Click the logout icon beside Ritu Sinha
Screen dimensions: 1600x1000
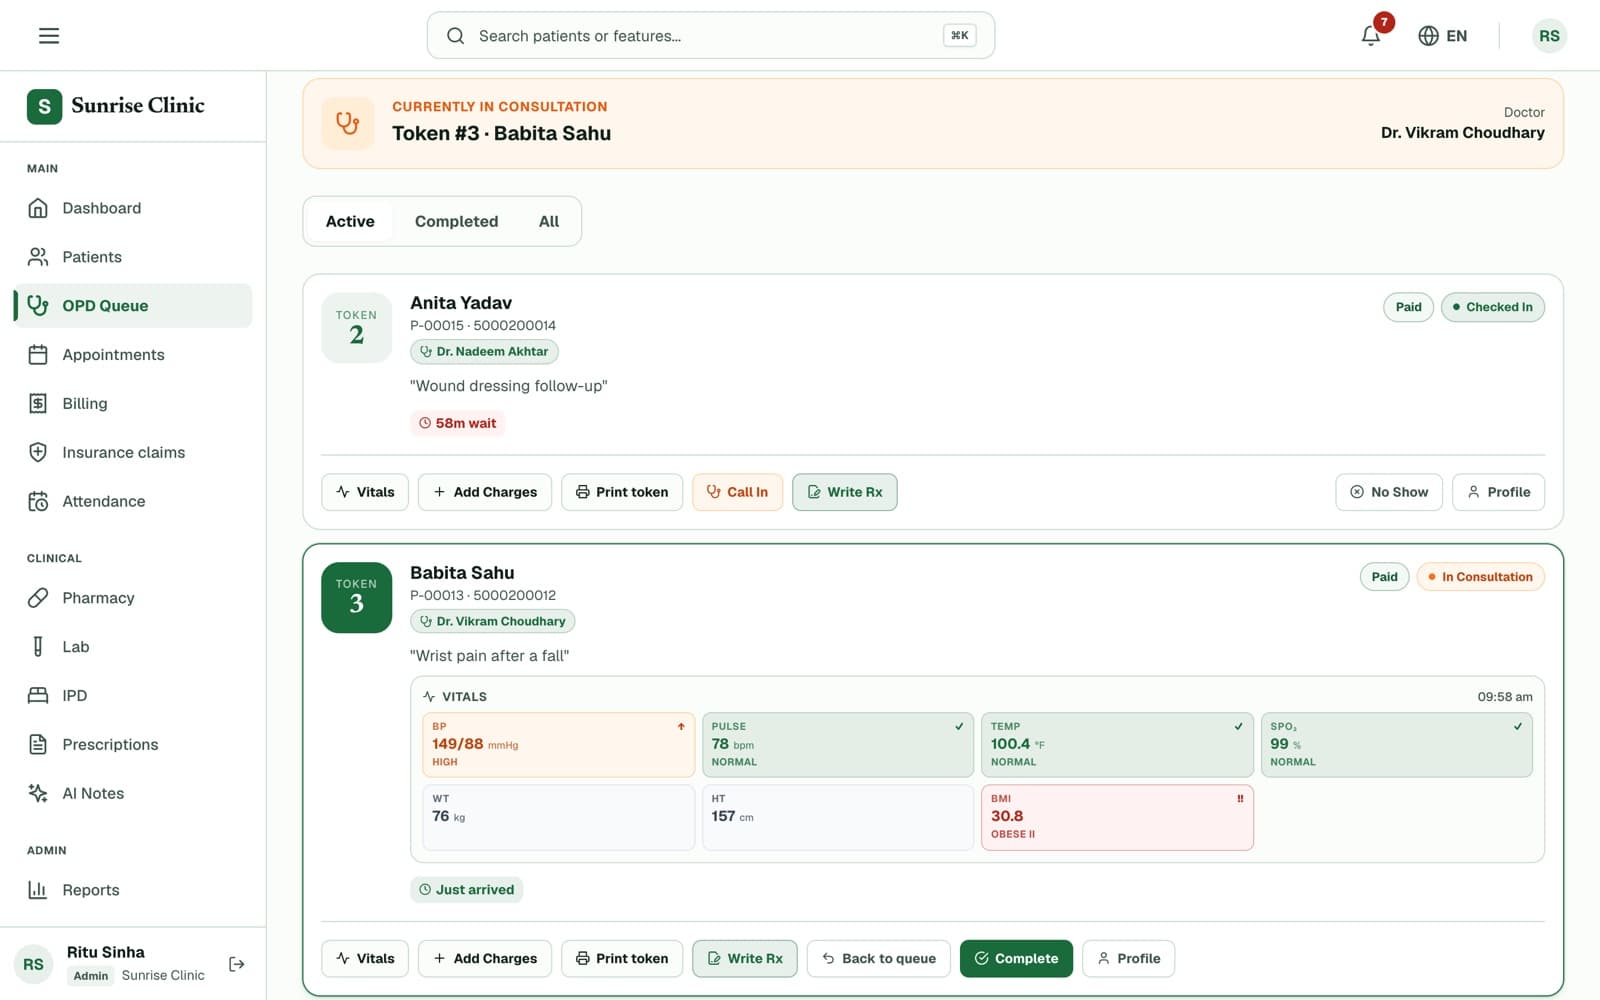coord(237,964)
